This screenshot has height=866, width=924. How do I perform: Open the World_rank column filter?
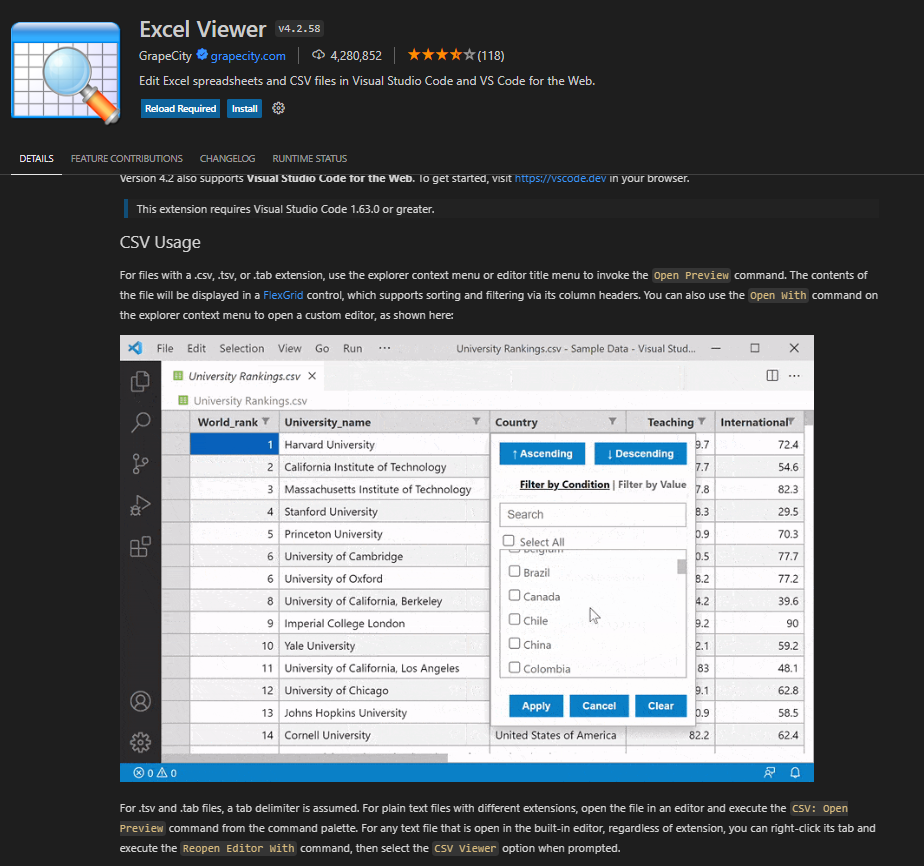coord(266,421)
